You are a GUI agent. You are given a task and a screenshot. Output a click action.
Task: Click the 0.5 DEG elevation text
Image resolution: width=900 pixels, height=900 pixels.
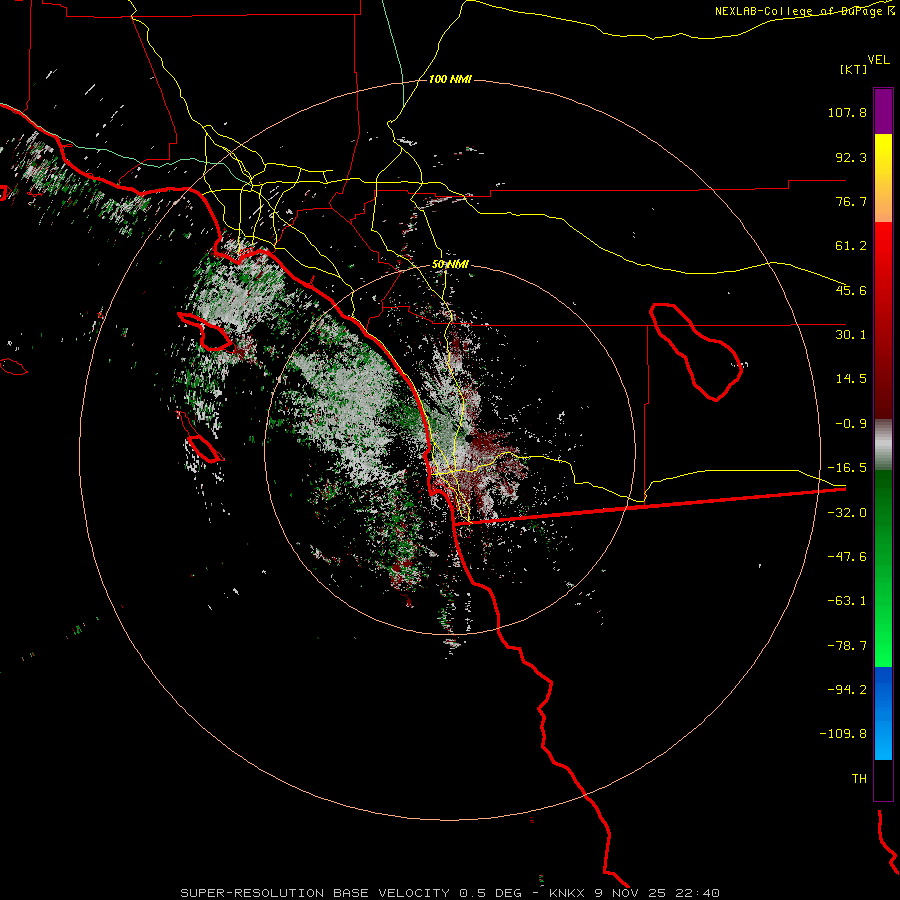pos(490,893)
